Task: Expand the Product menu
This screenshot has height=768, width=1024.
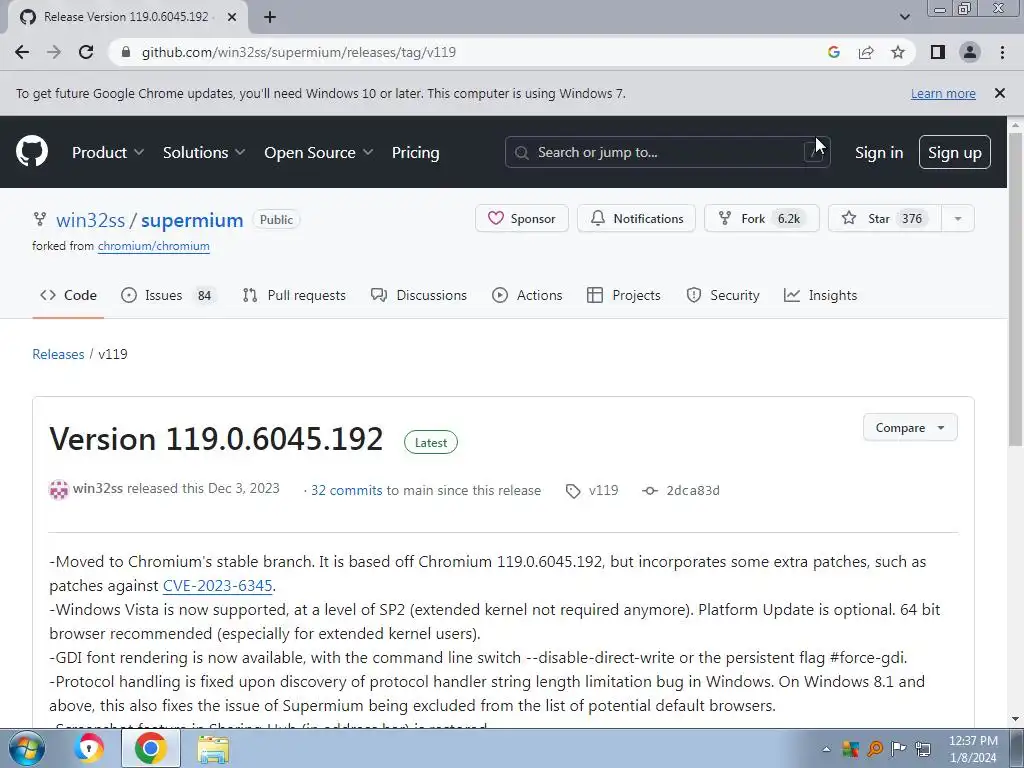Action: point(108,152)
